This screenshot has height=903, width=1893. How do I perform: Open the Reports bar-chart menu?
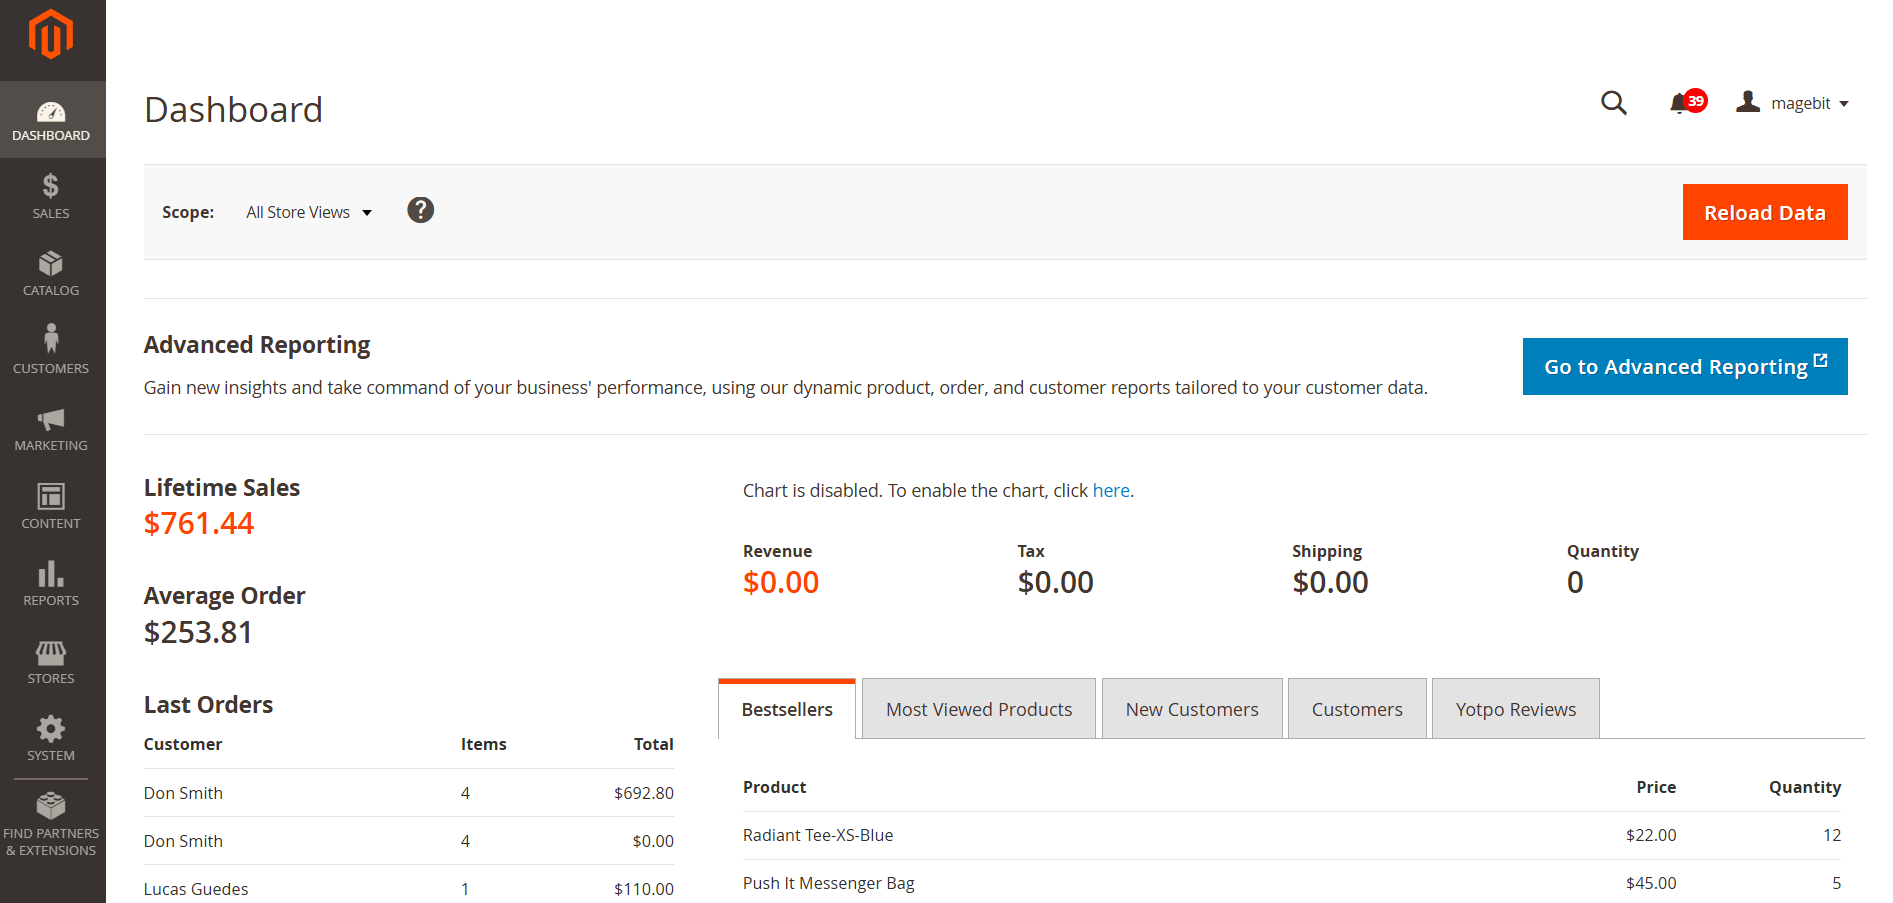pyautogui.click(x=51, y=584)
